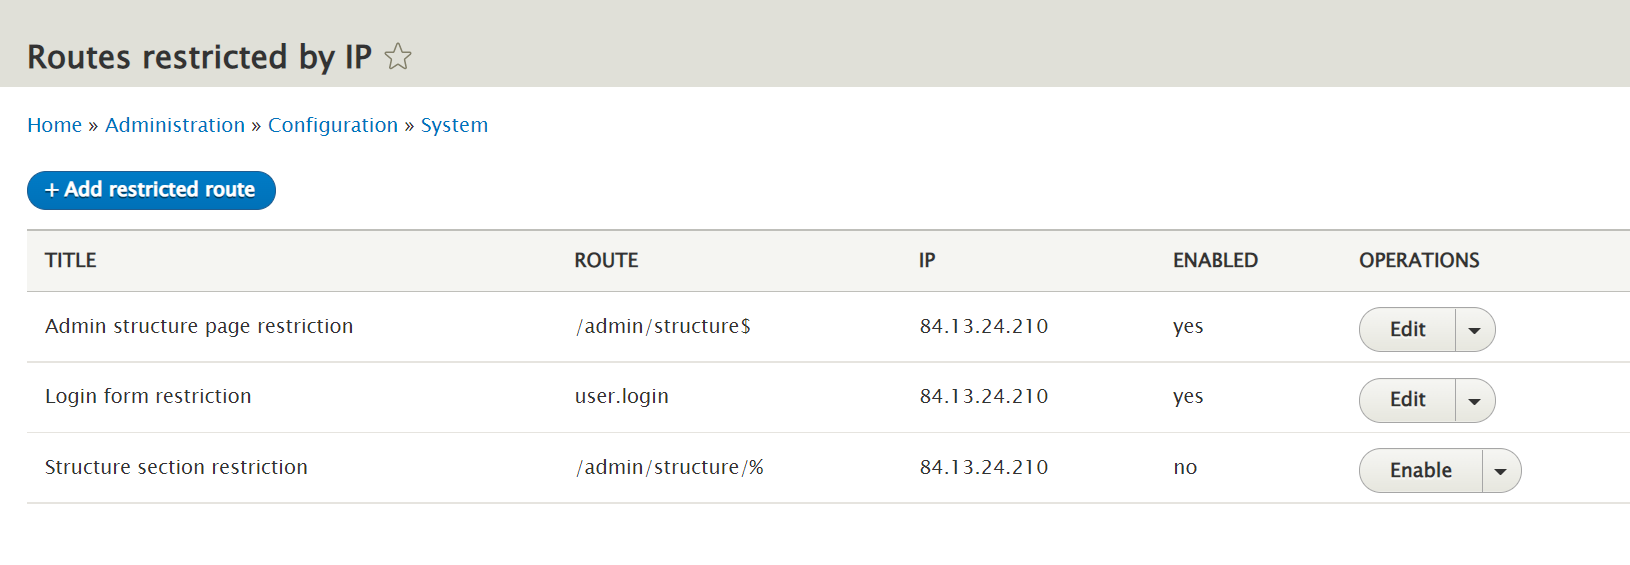Click the OPERATIONS column header
This screenshot has height=565, width=1630.
click(x=1419, y=260)
